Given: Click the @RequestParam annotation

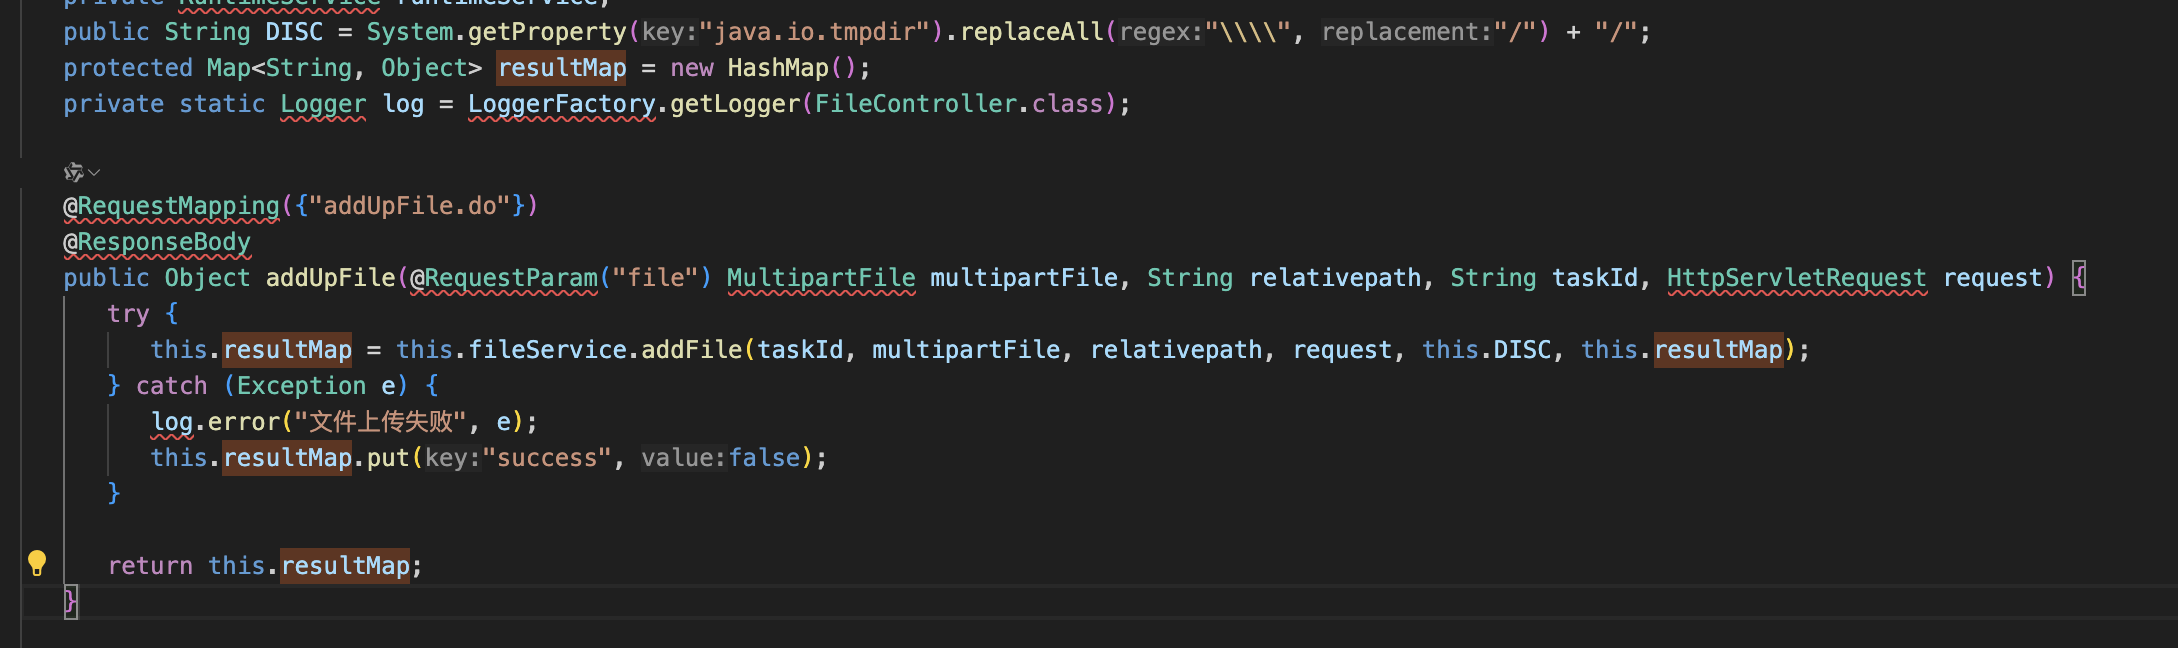Looking at the screenshot, I should pos(504,278).
